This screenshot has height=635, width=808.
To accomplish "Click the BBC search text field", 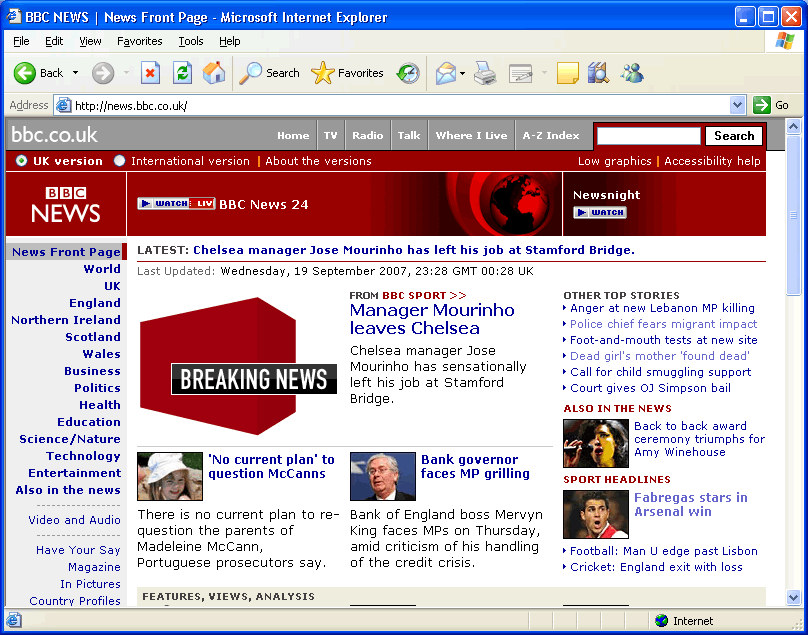I will [x=648, y=136].
